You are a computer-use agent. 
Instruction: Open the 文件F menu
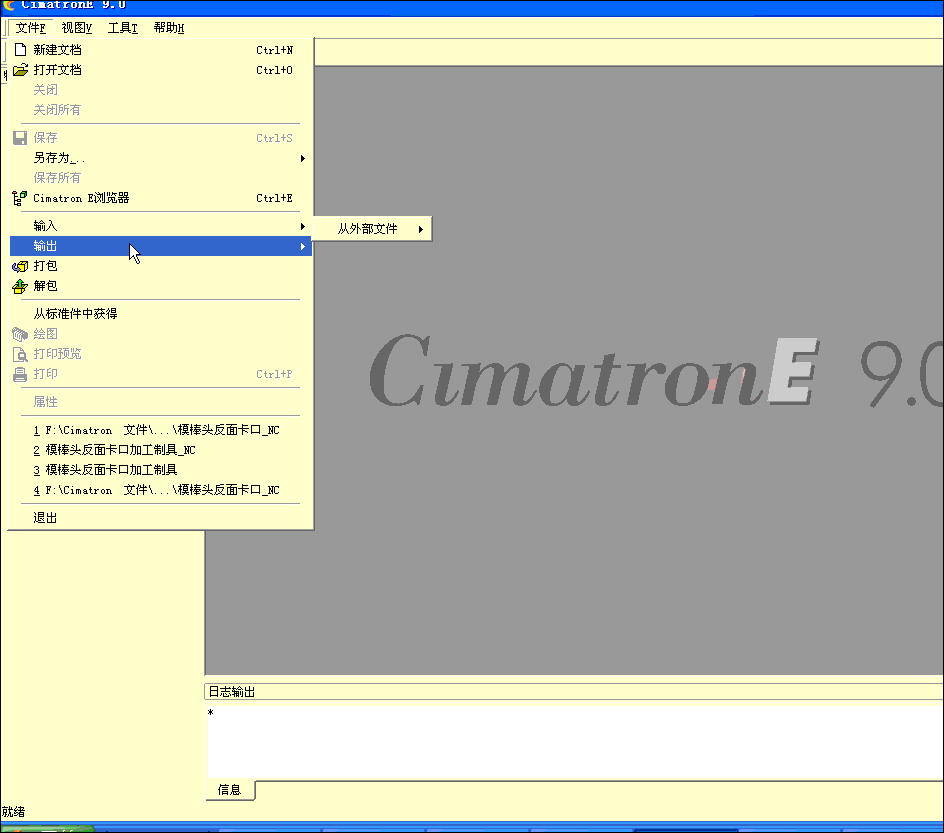click(31, 28)
